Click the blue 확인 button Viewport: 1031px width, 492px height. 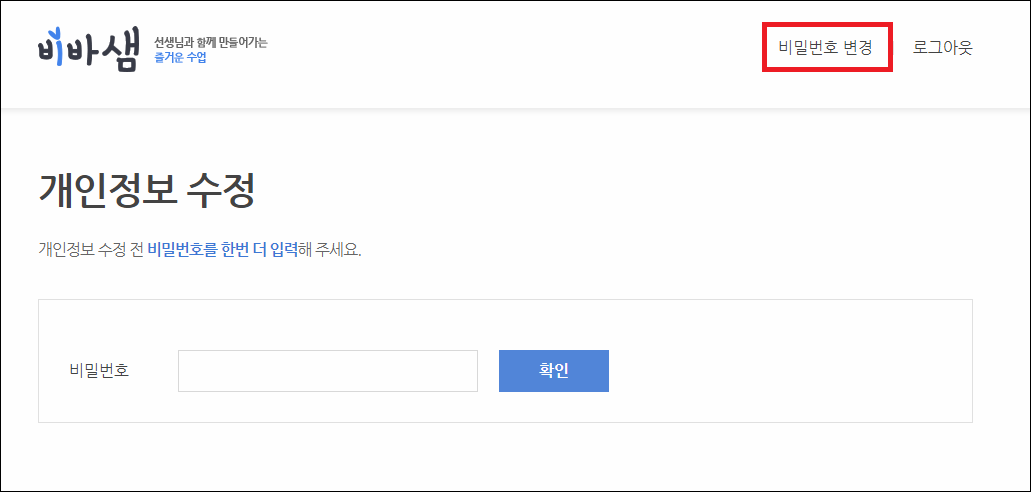(554, 371)
